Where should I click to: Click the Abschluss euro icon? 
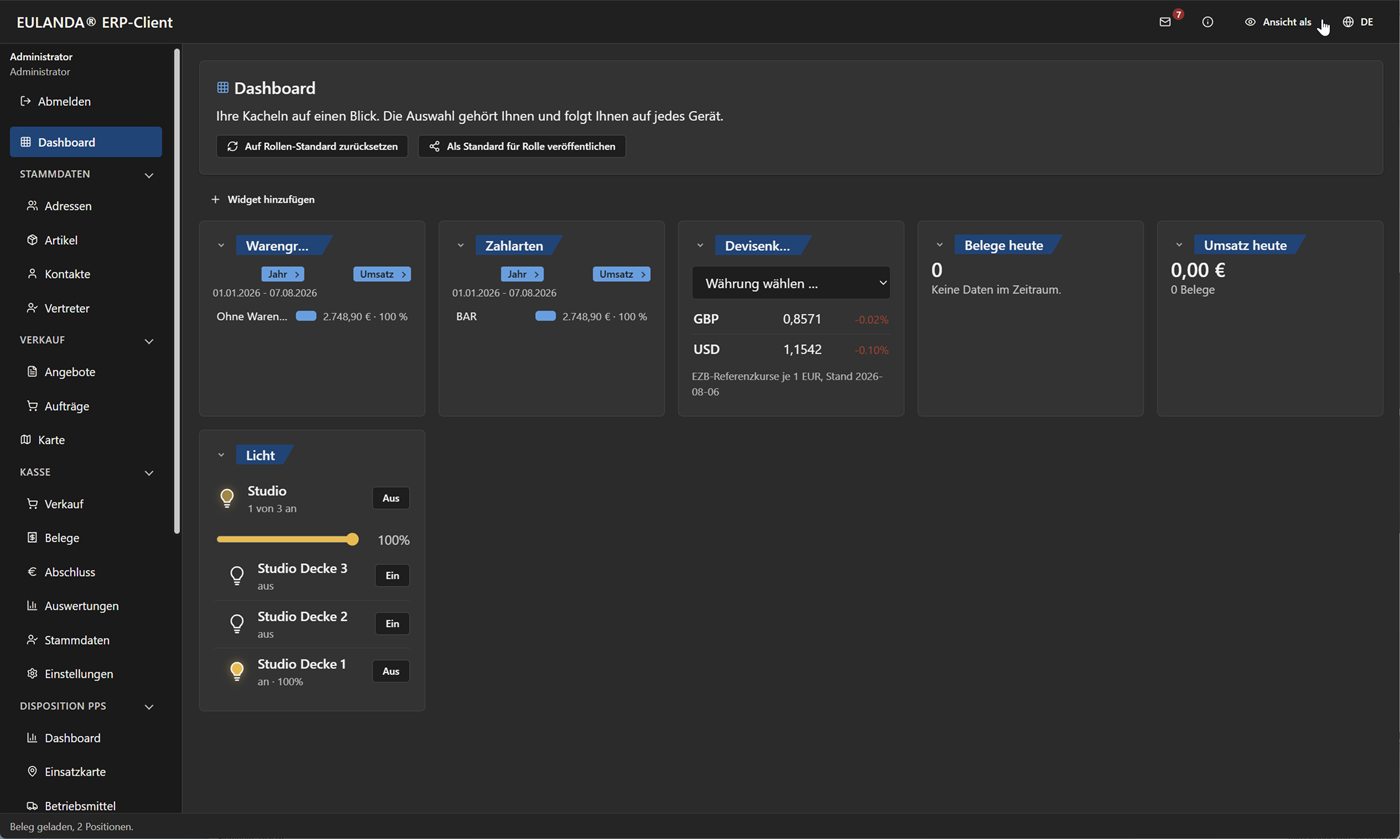tap(32, 572)
